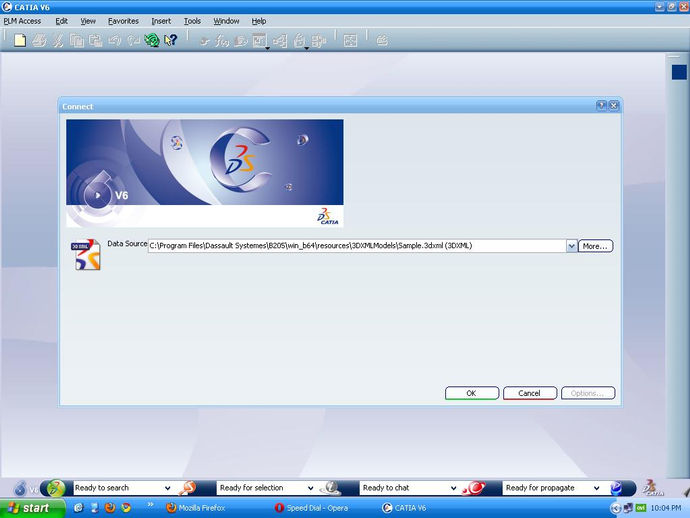
Task: Click the selection info icon in bottom bar
Action: pos(330,488)
